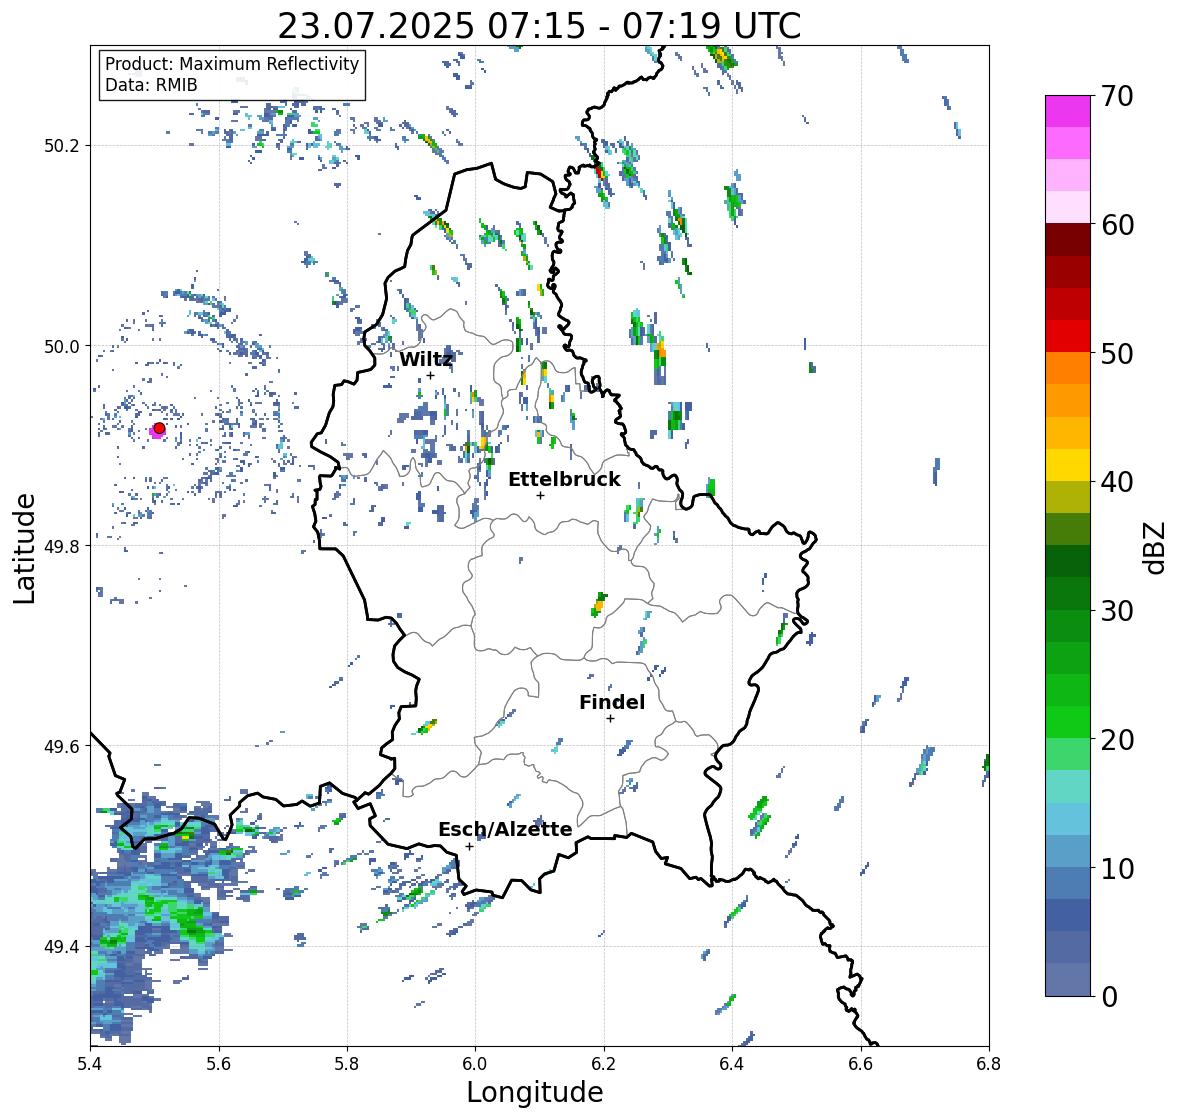Click the plus marker below Ettelbruck
Screen dimensions: 1179x1117
[x=540, y=495]
